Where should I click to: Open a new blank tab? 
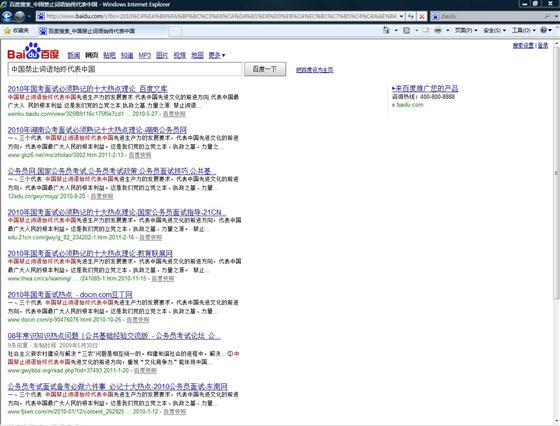click(175, 31)
